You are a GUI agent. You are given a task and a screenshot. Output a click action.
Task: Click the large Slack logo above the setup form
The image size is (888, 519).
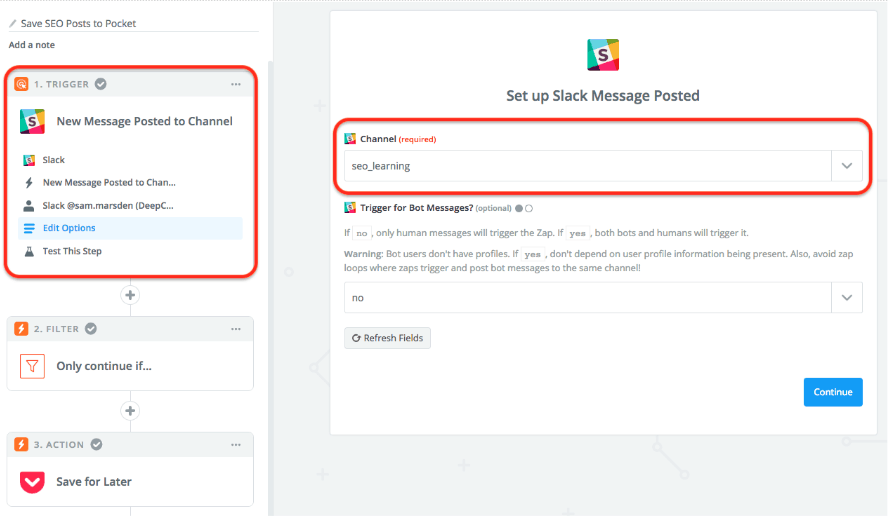[x=602, y=55]
